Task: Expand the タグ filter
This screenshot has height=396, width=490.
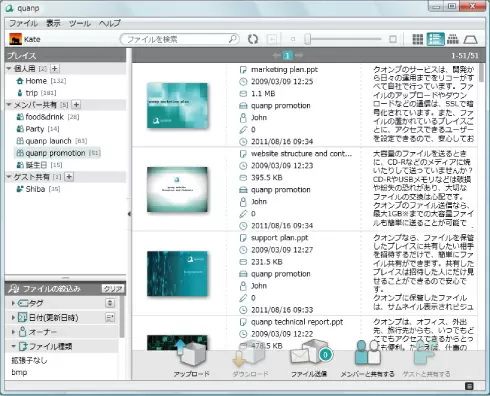Action: click(13, 303)
